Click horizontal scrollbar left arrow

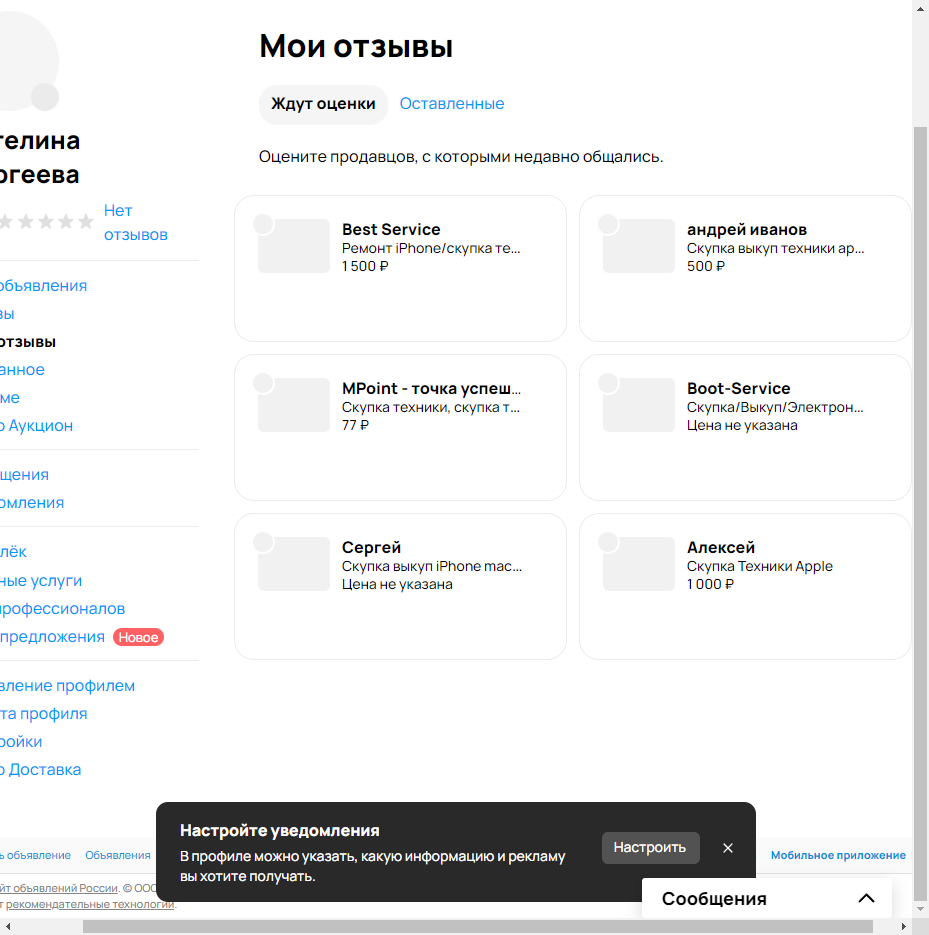pos(7,927)
